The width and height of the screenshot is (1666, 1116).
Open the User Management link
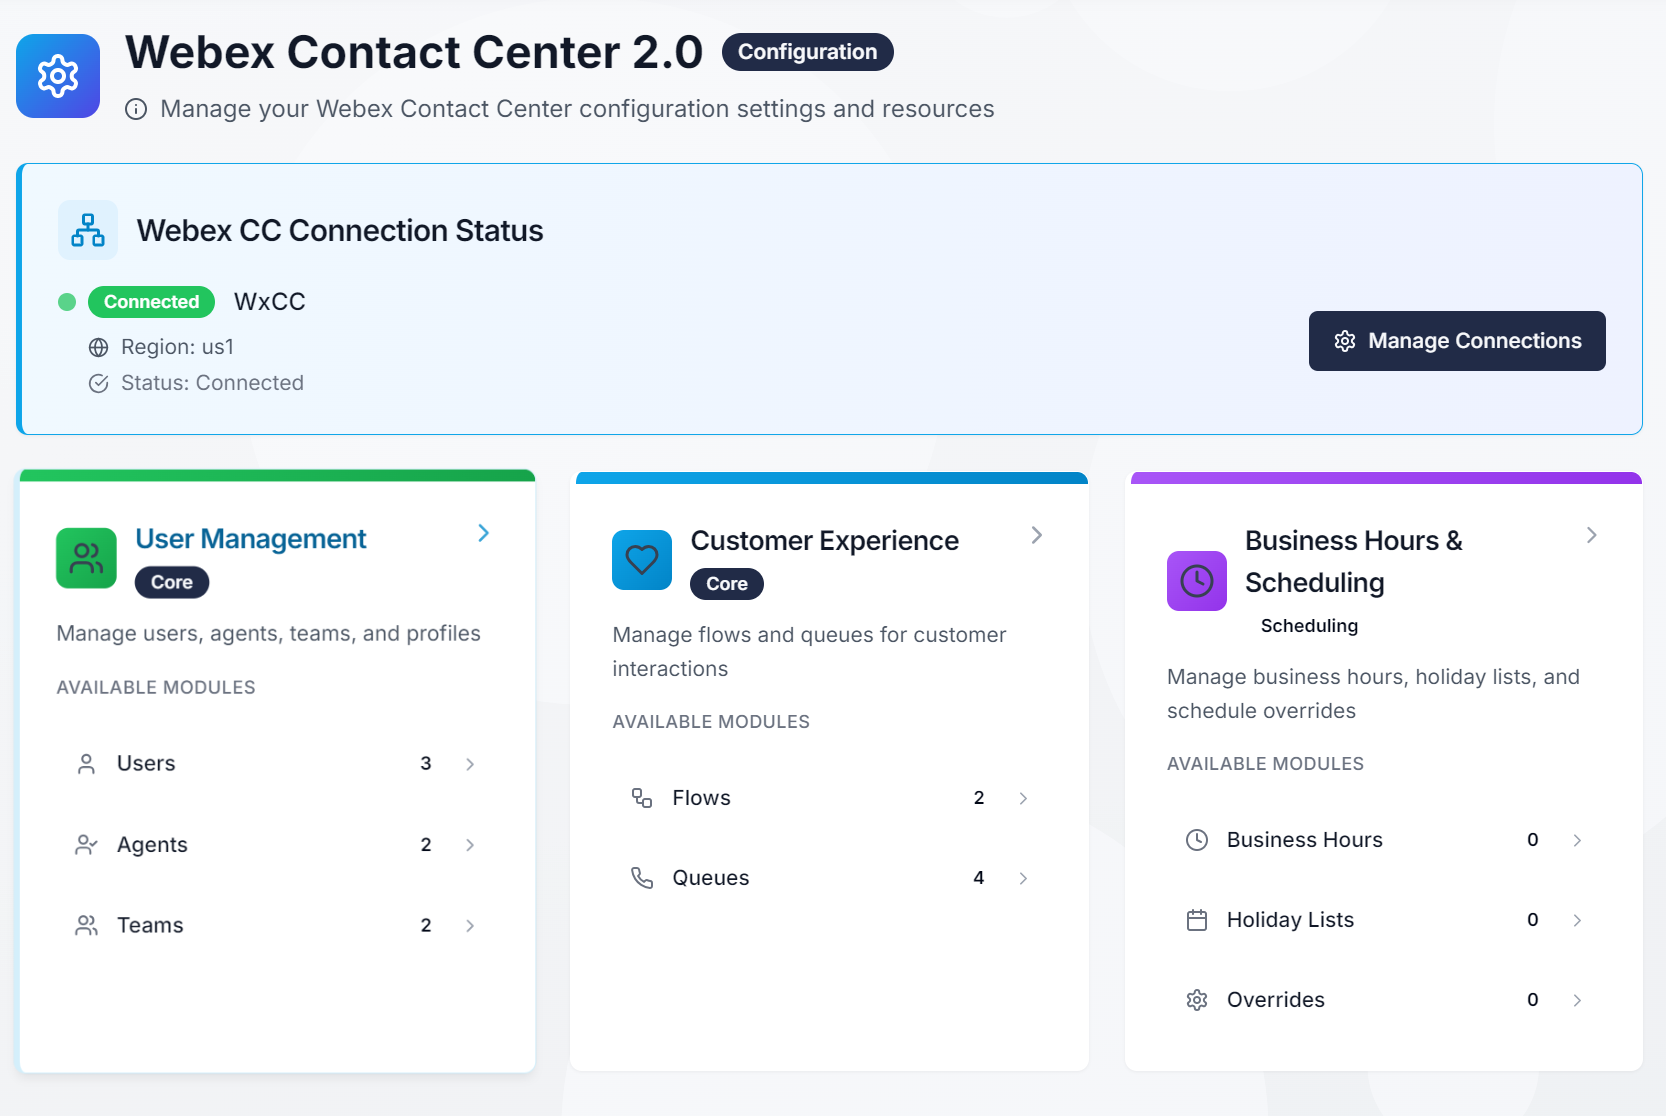tap(250, 538)
